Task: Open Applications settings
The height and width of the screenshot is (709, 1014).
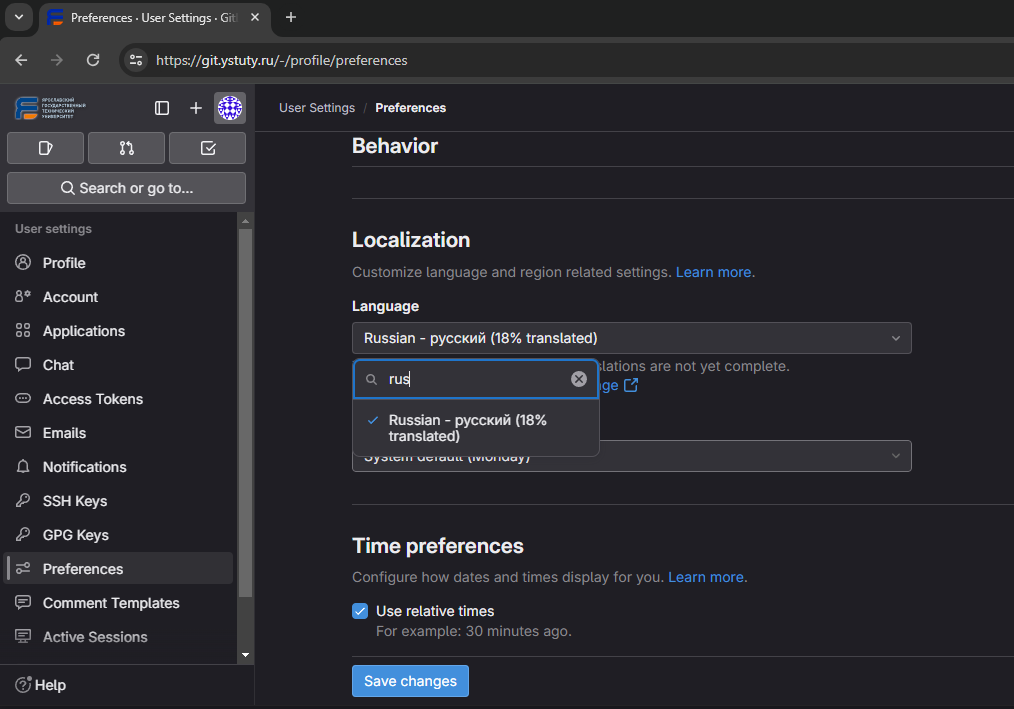Action: (x=118, y=331)
